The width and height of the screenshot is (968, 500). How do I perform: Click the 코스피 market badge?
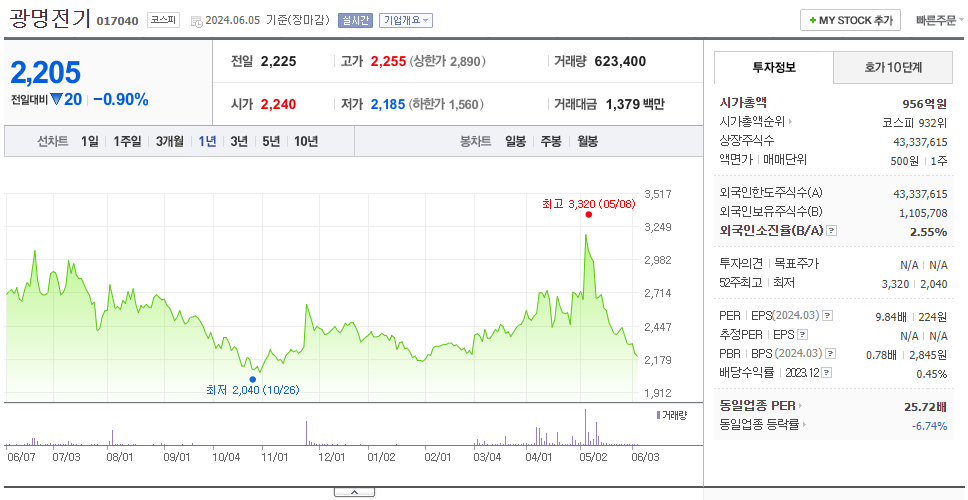[x=163, y=20]
